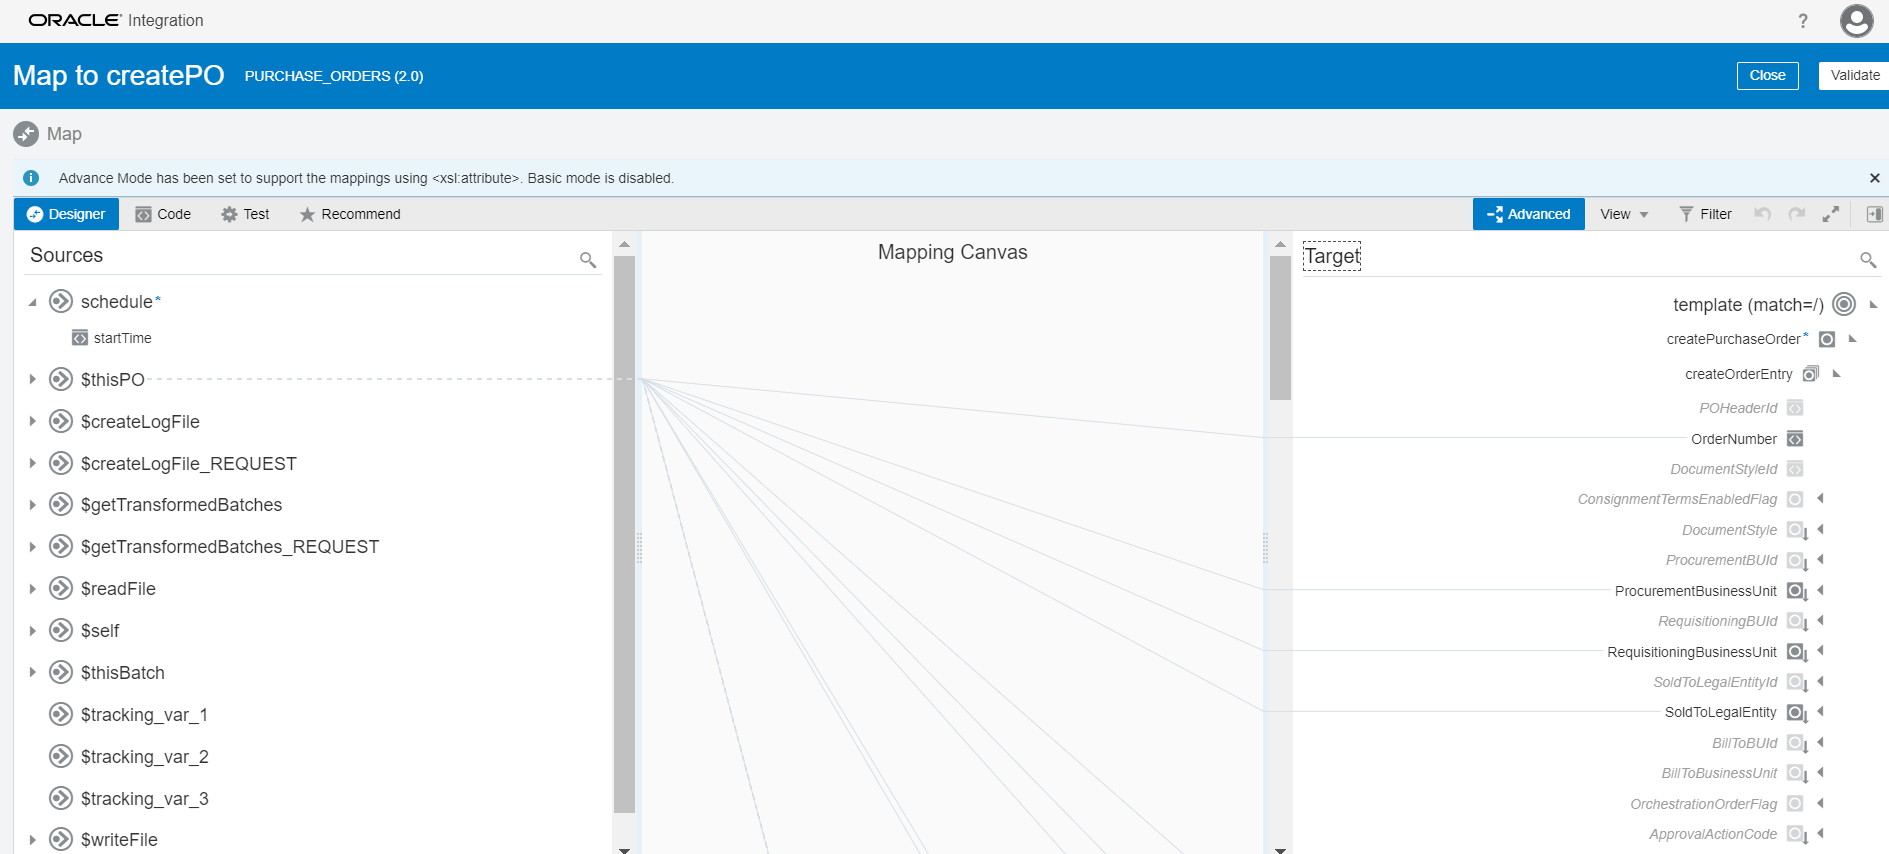This screenshot has height=854, width=1889.
Task: Expand the $writeFile source node
Action: pyautogui.click(x=32, y=840)
